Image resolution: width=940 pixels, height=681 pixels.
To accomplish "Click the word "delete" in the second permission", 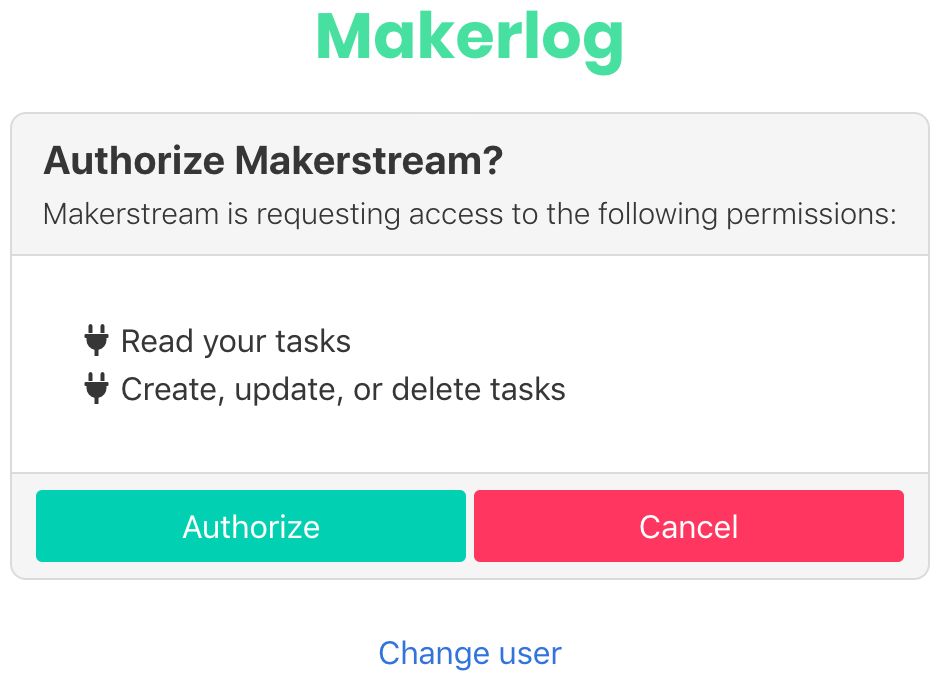I will [x=438, y=388].
